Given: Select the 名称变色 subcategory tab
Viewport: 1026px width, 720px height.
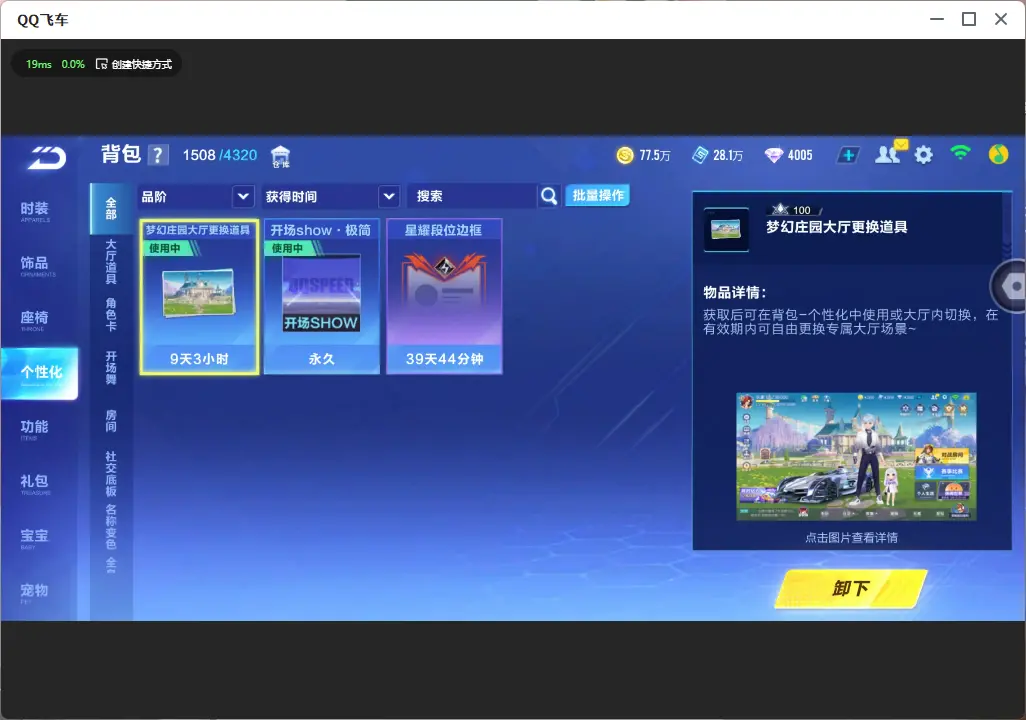Looking at the screenshot, I should (111, 526).
